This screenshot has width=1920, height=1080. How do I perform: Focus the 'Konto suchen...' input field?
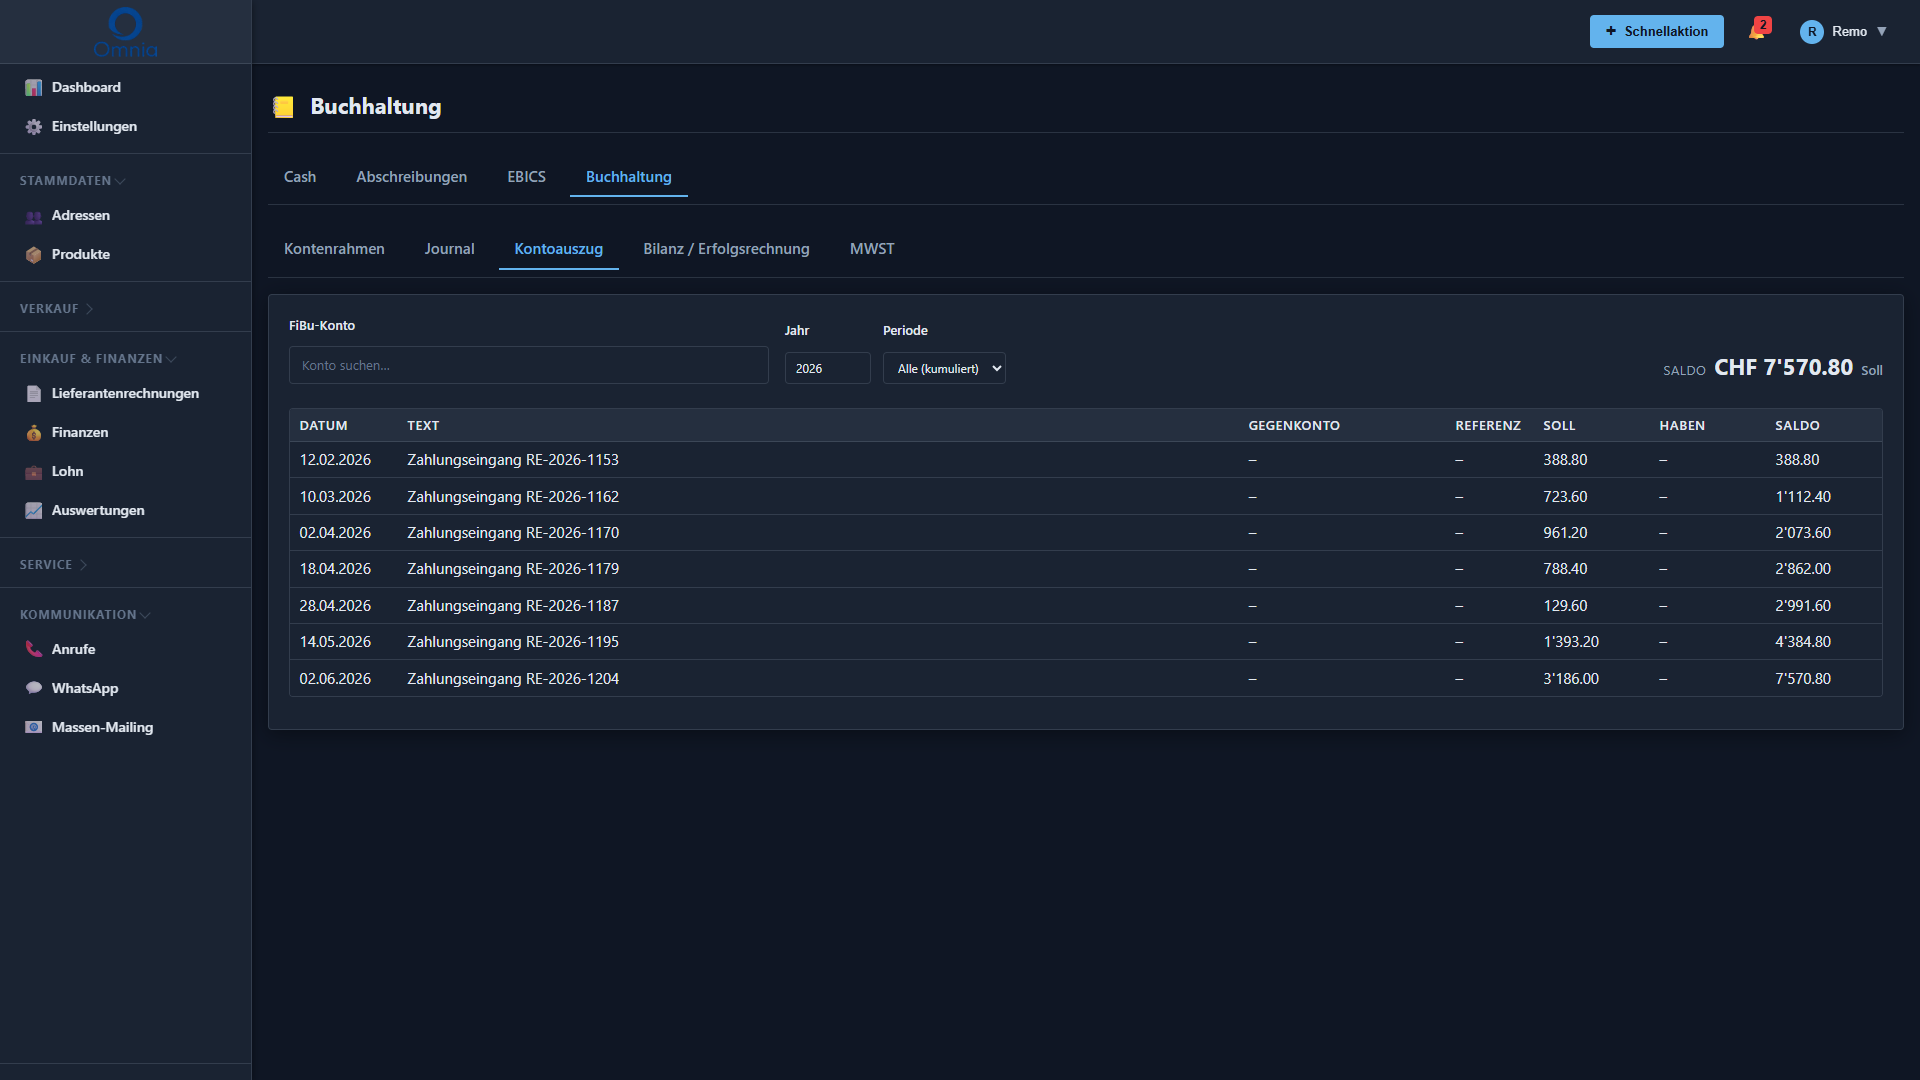[x=529, y=365]
